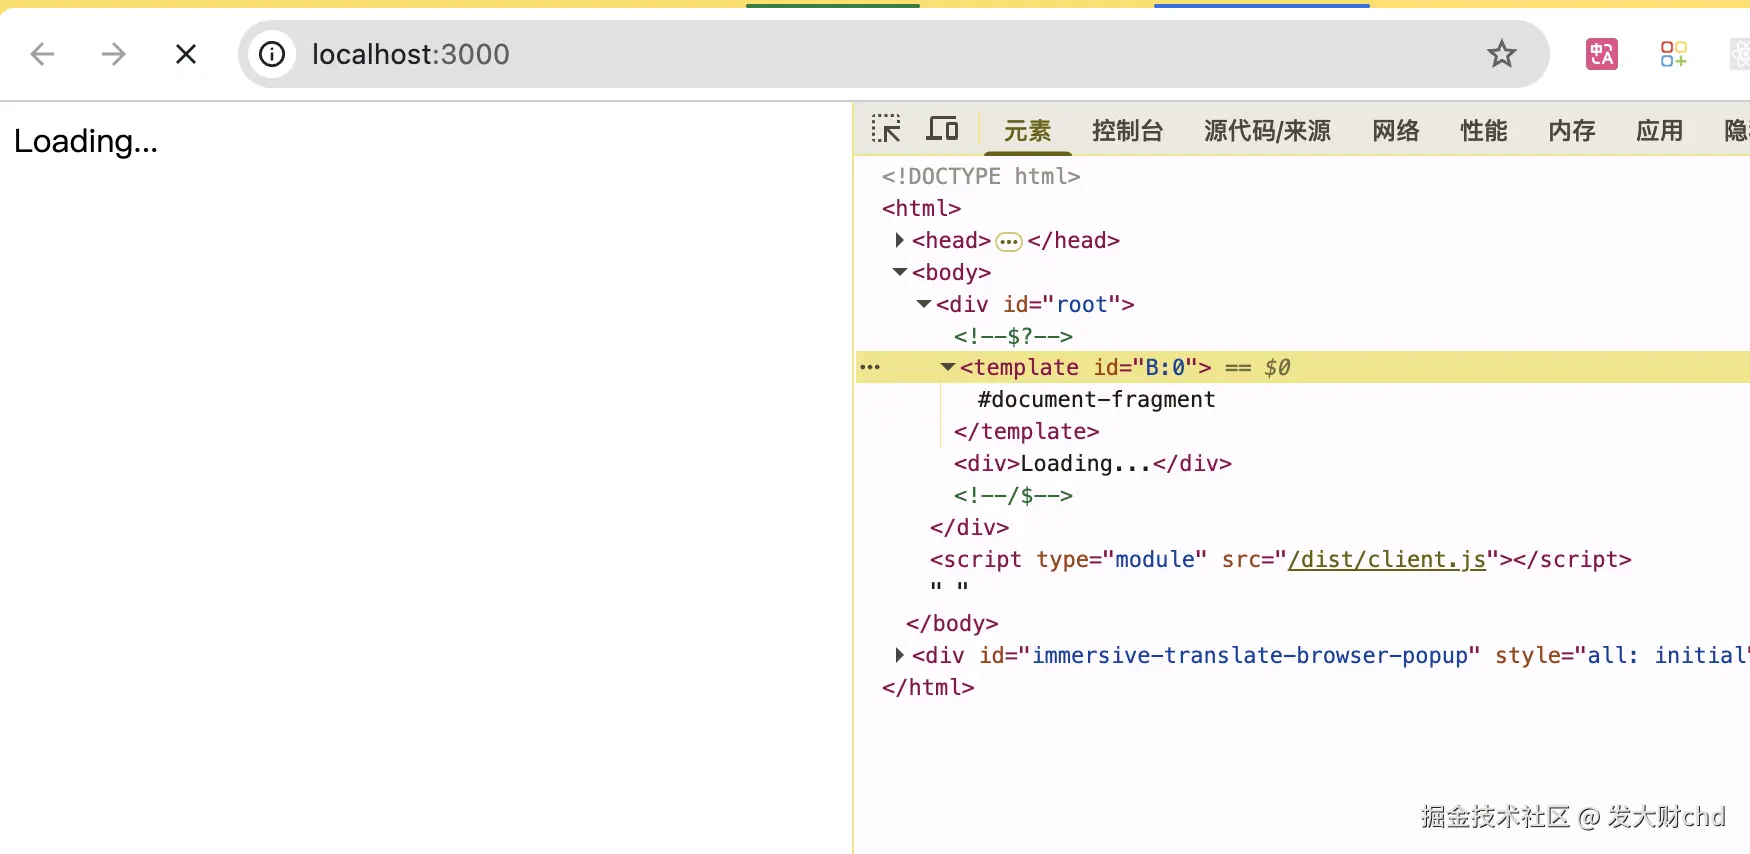This screenshot has height=854, width=1750.
Task: Stop page loading with the X button
Action: (186, 54)
